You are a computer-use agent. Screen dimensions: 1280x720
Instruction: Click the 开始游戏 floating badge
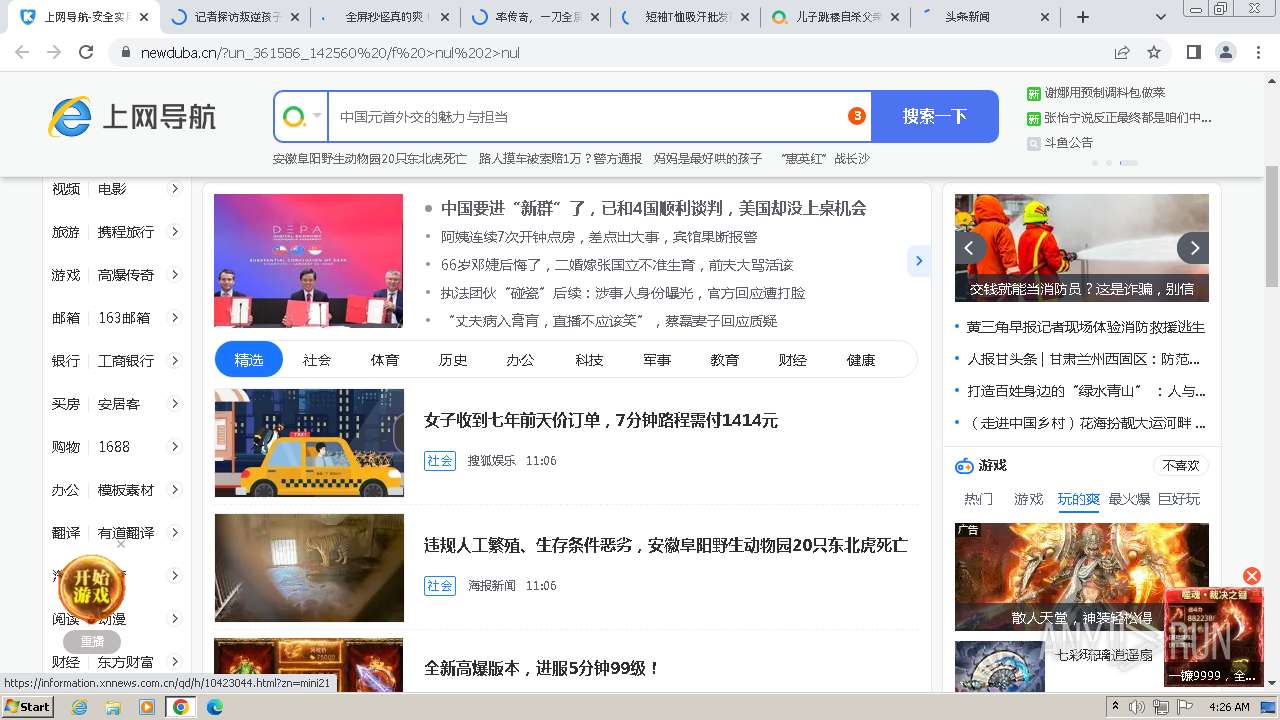pyautogui.click(x=92, y=587)
